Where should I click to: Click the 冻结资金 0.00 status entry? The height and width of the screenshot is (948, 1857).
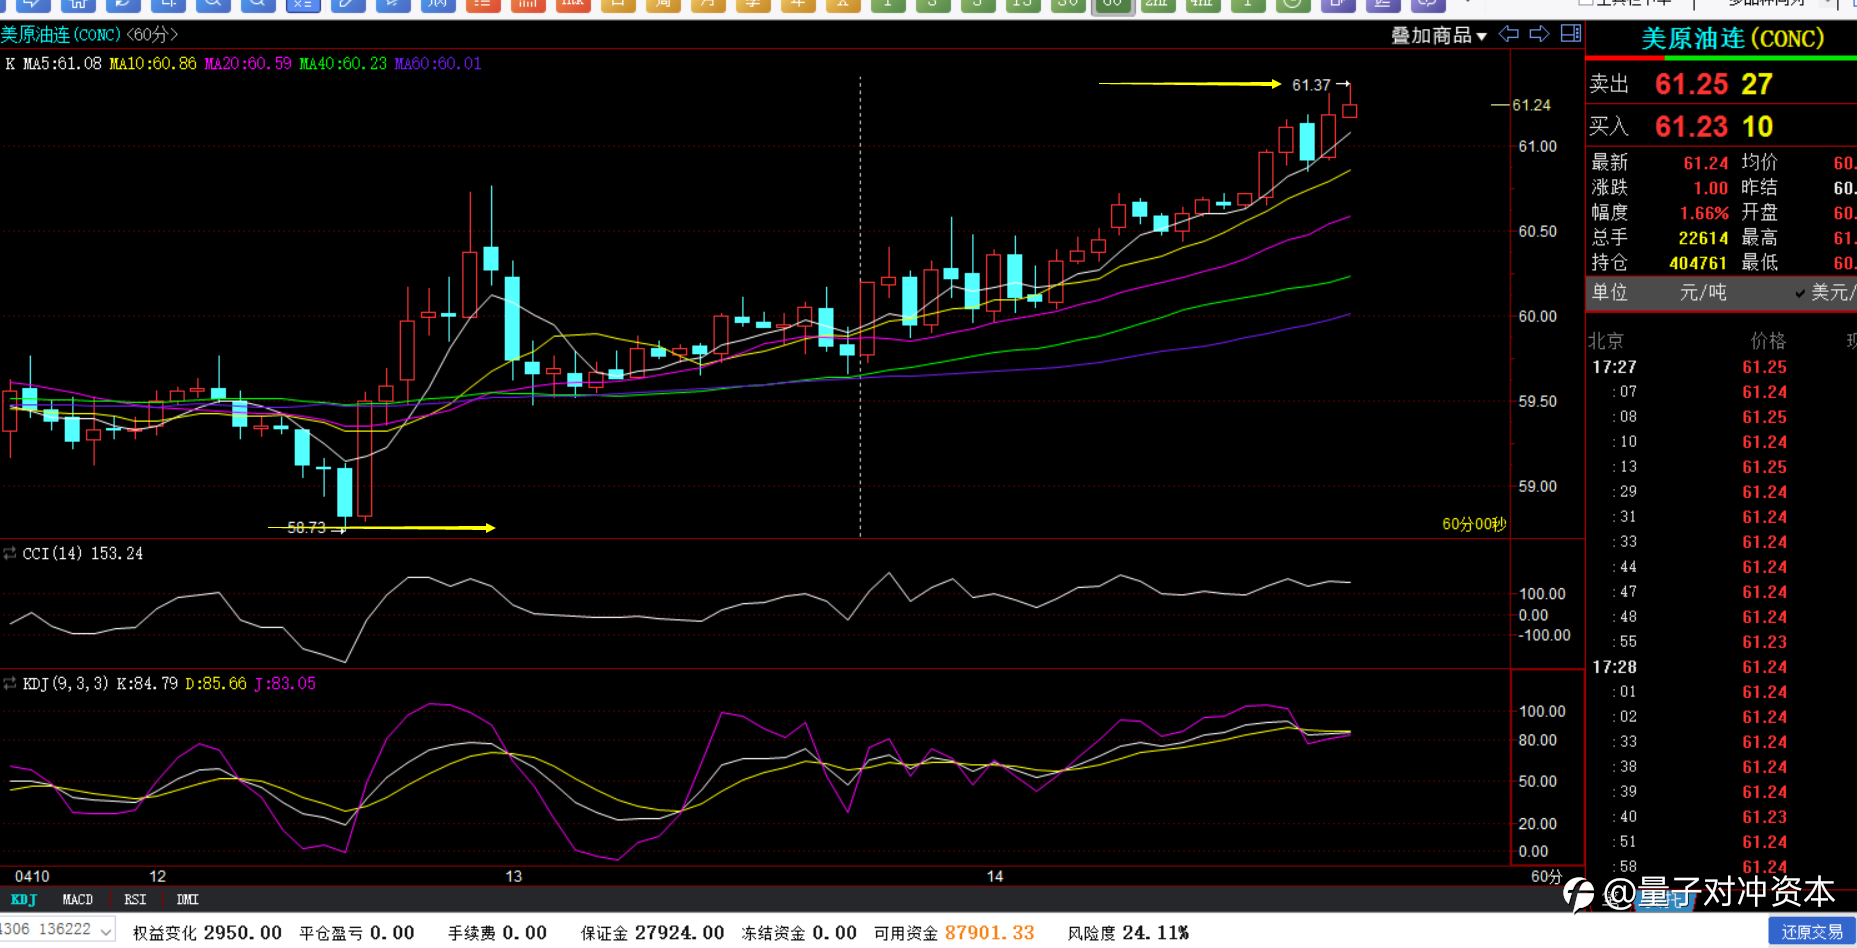click(799, 933)
